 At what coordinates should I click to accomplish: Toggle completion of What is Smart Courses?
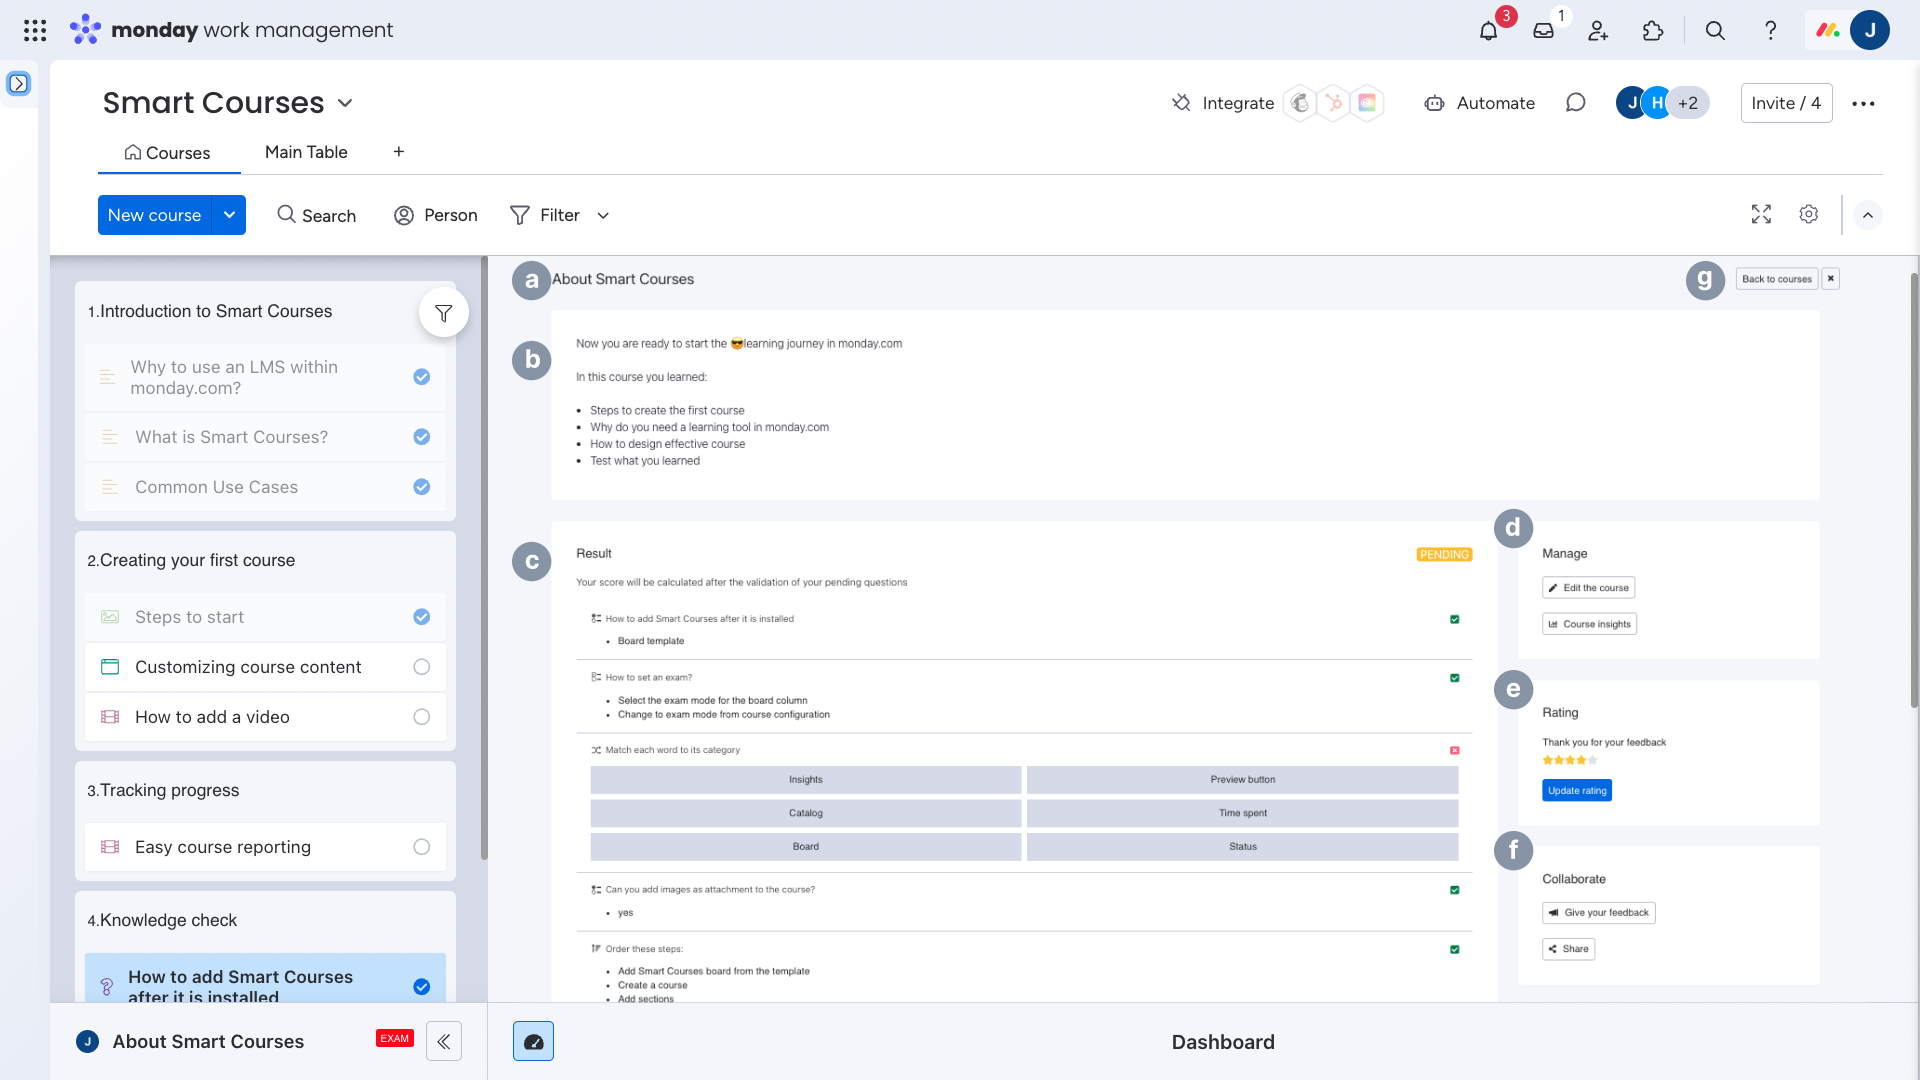[422, 437]
